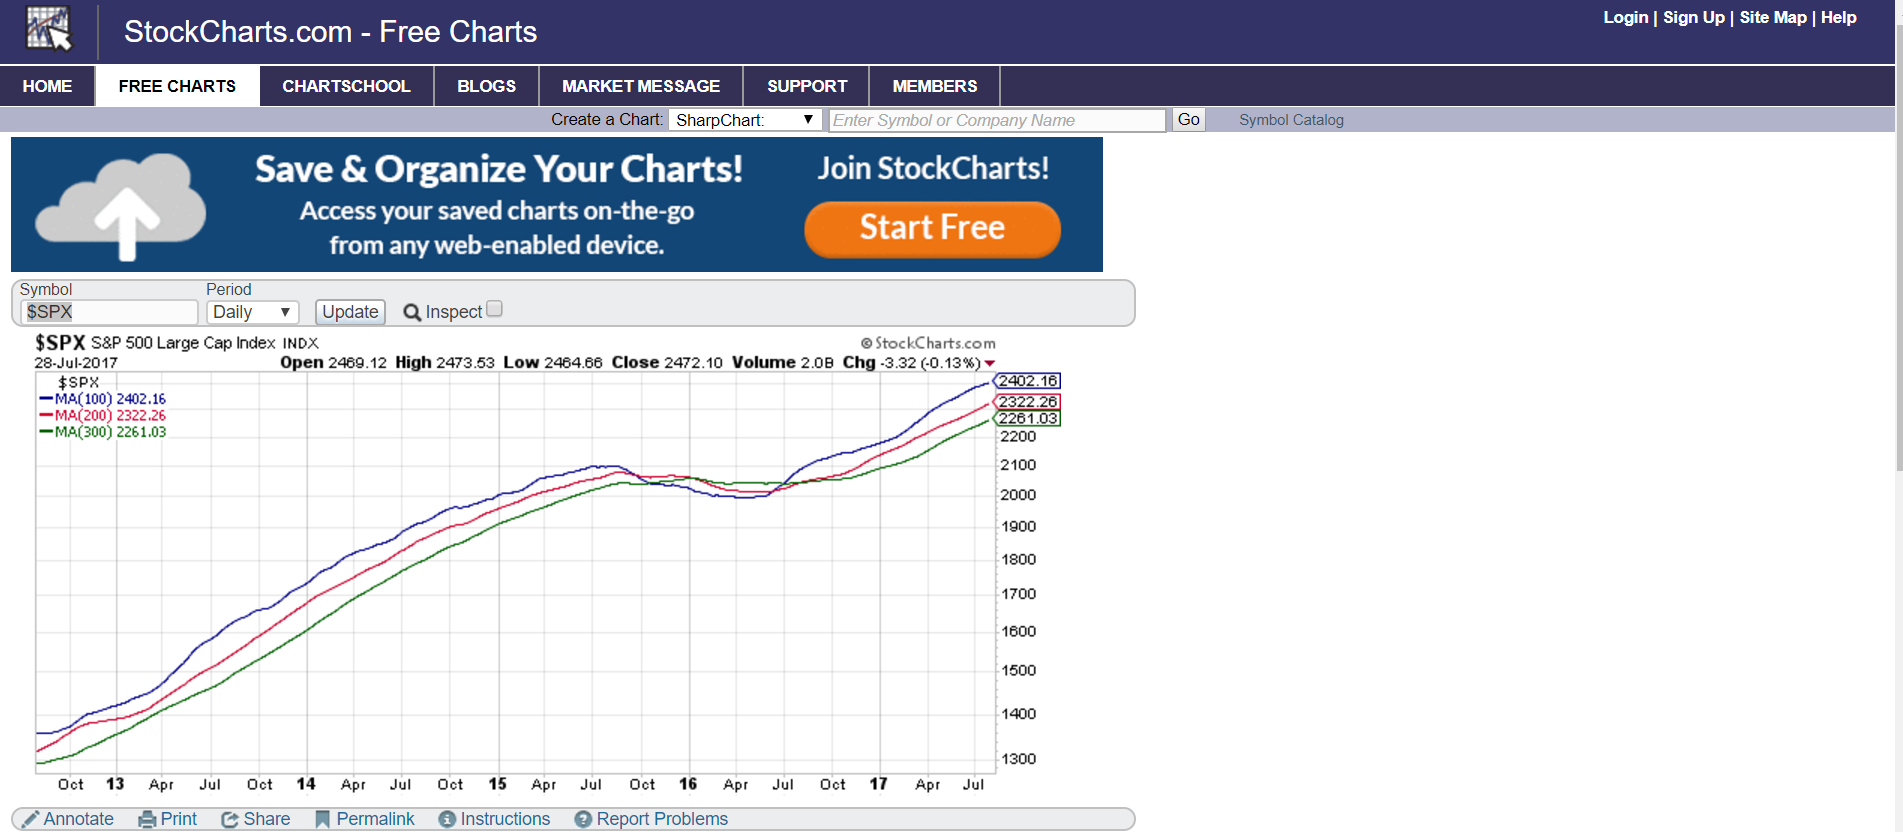Screen dimensions: 1903x832
Task: Open the Sign Up link
Action: (1693, 17)
